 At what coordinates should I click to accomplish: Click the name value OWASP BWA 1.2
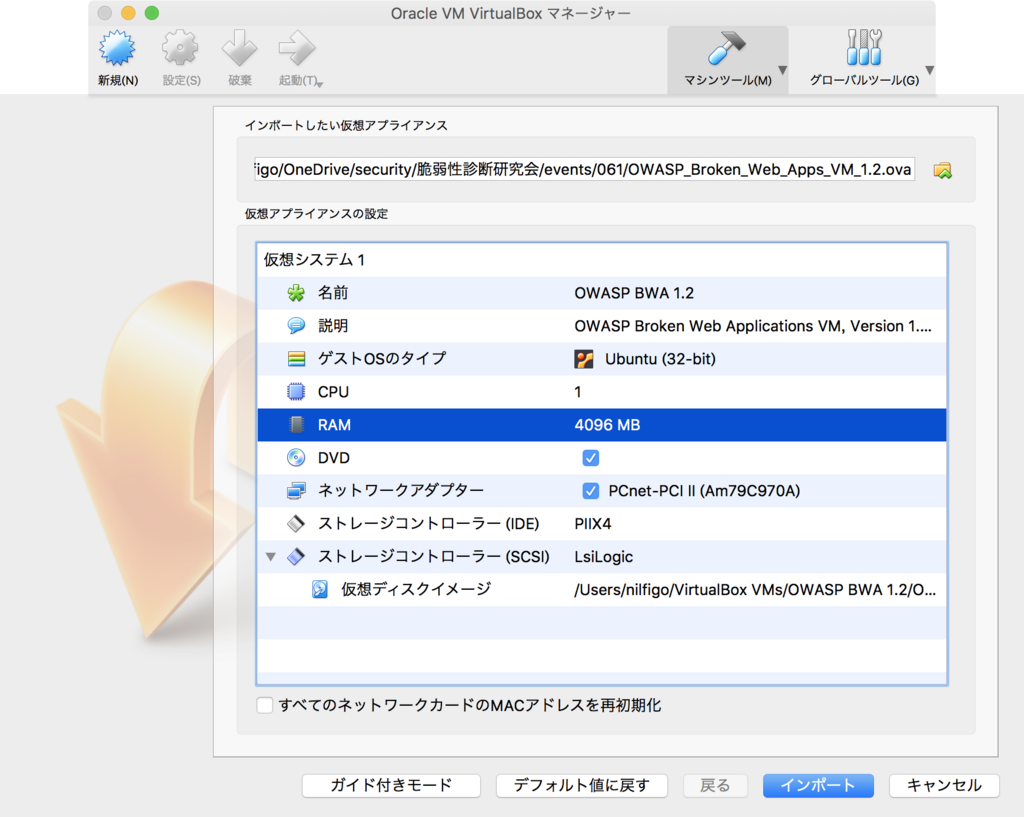[x=634, y=293]
